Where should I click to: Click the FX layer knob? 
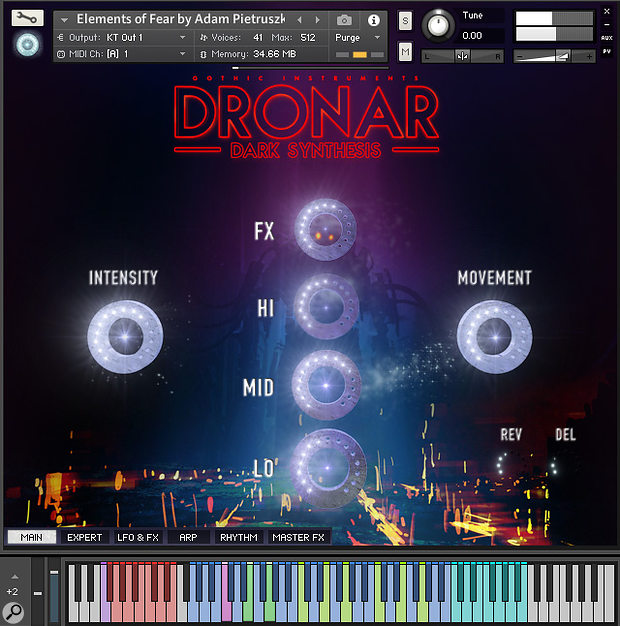325,230
